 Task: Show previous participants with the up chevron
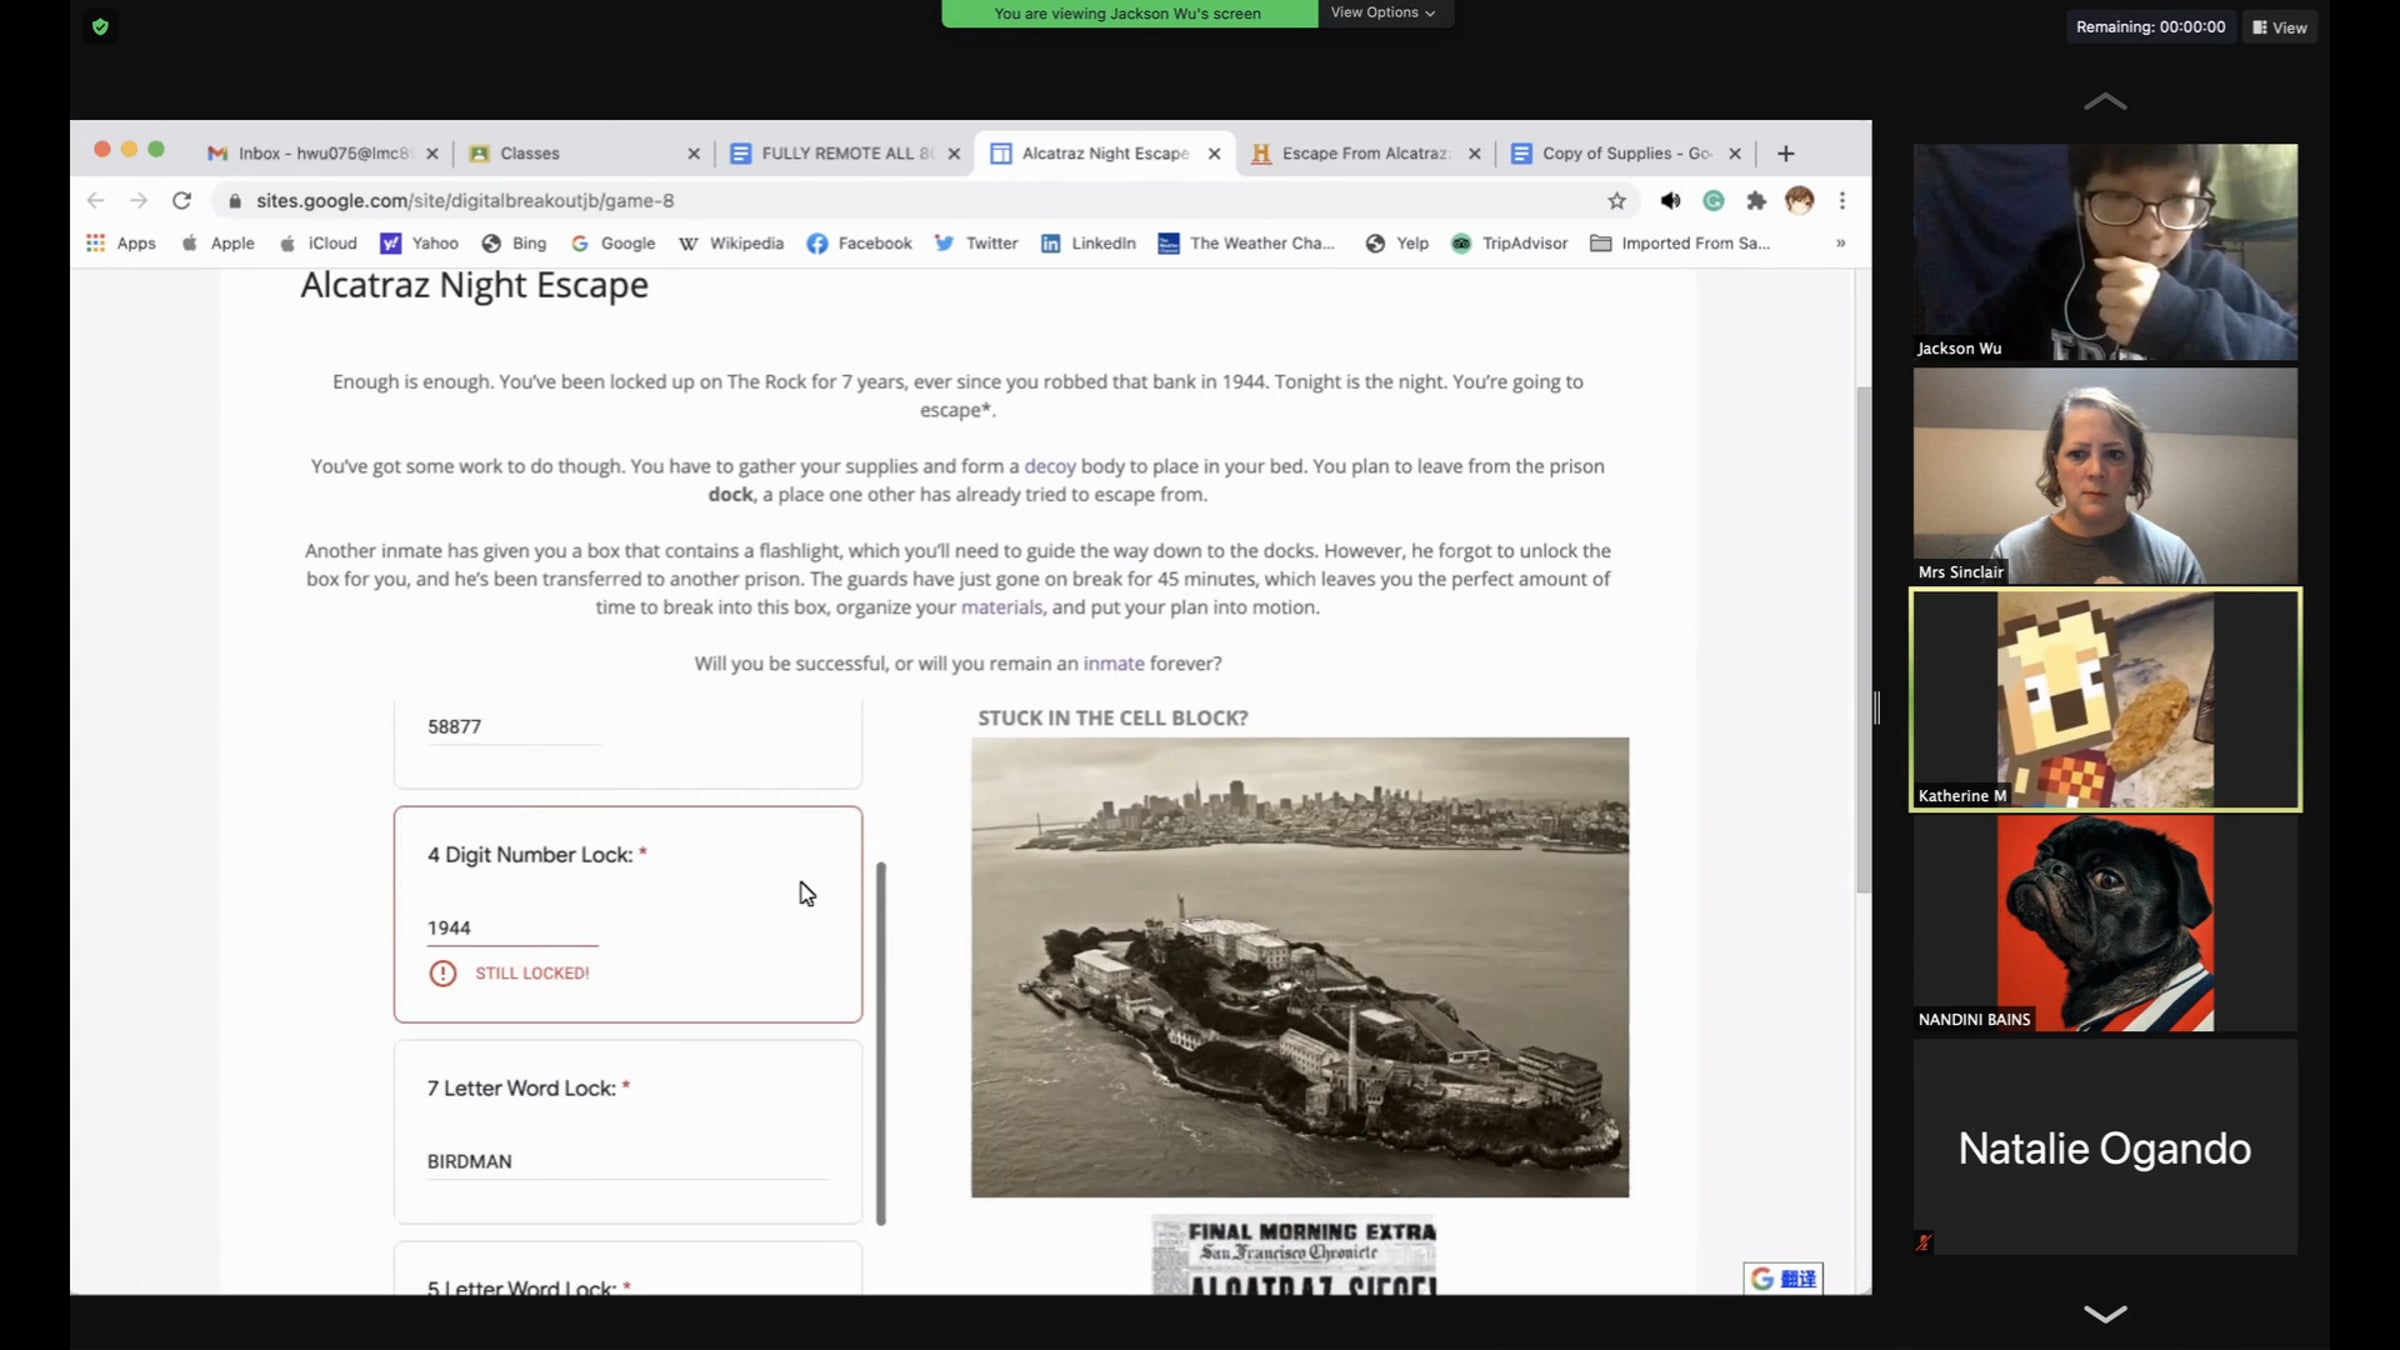click(x=2105, y=101)
